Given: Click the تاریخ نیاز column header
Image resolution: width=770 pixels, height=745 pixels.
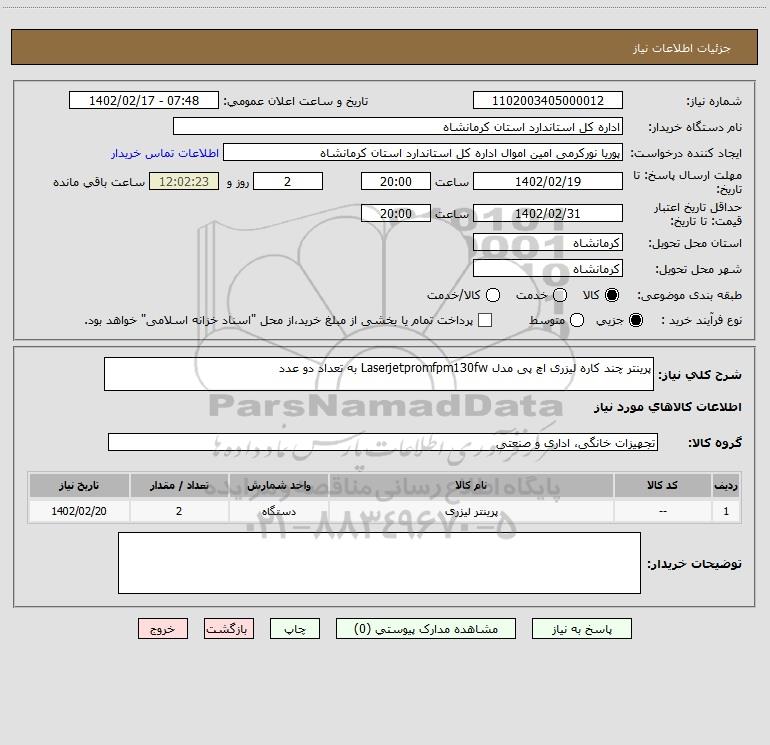Looking at the screenshot, I should [79, 486].
